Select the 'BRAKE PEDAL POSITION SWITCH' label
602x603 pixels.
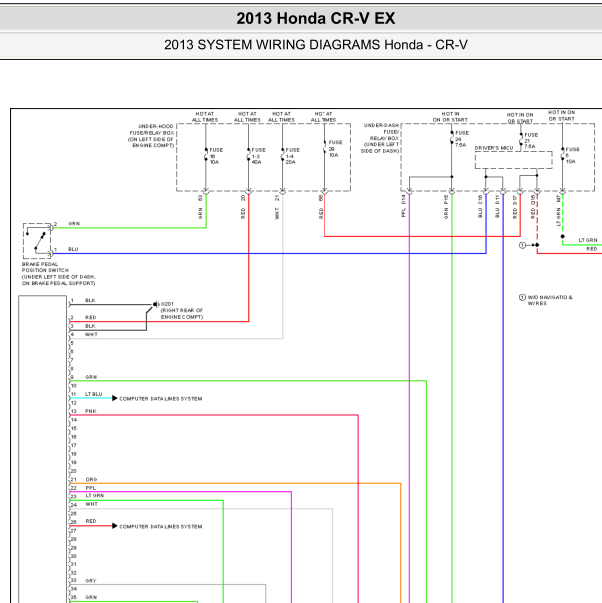[x=58, y=274]
